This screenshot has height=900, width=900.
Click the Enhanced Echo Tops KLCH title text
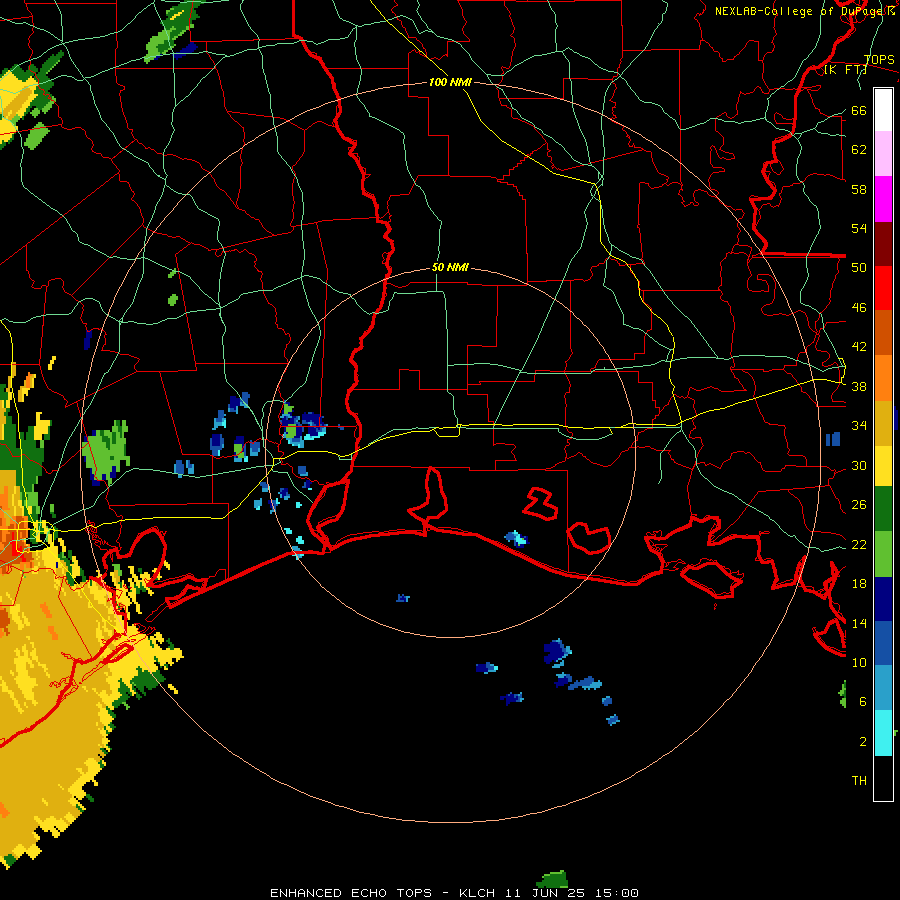454,893
